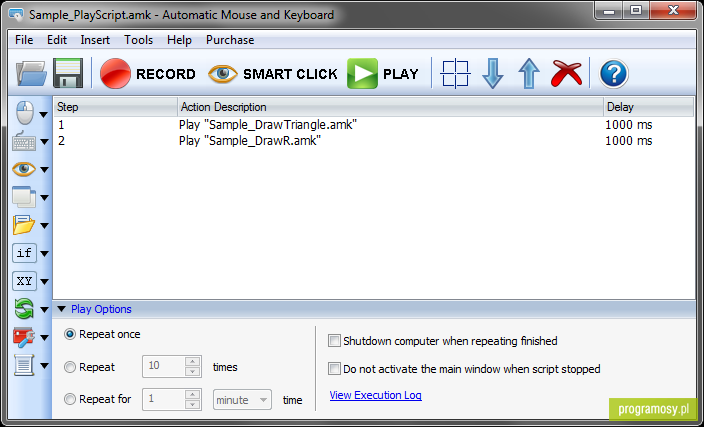Click the Step column header
This screenshot has width=704, height=427.
tap(115, 107)
